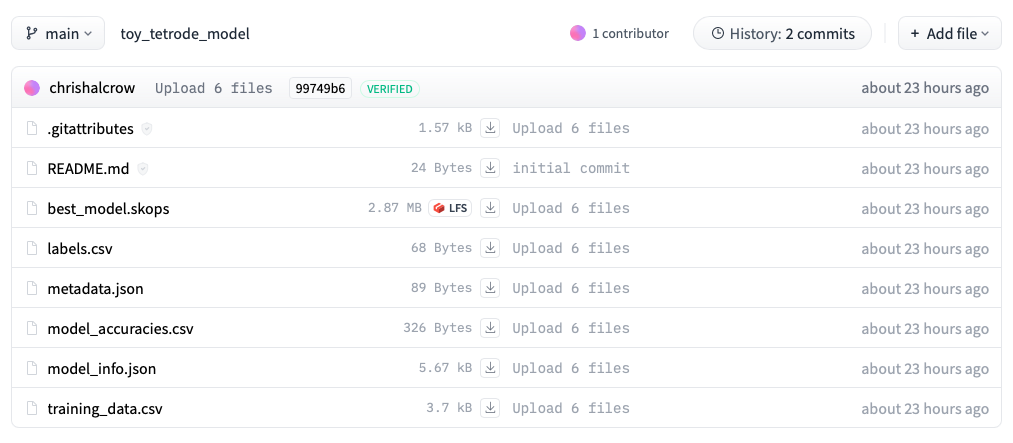
Task: Download metadata.json via download icon
Action: pos(490,288)
